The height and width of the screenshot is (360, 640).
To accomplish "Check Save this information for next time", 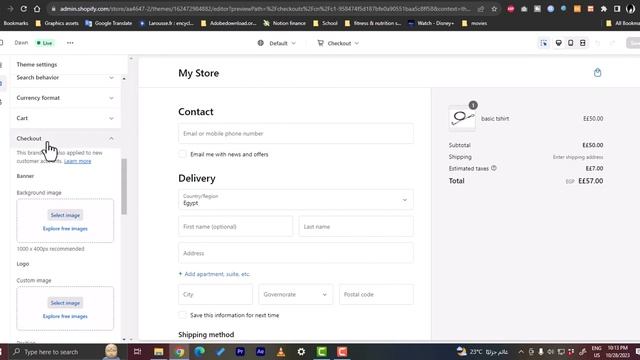I will 182,315.
